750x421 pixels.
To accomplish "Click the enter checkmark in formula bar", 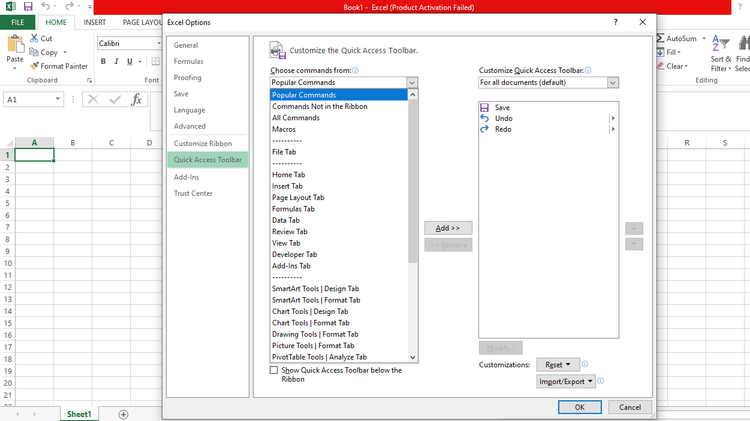I will pos(115,100).
